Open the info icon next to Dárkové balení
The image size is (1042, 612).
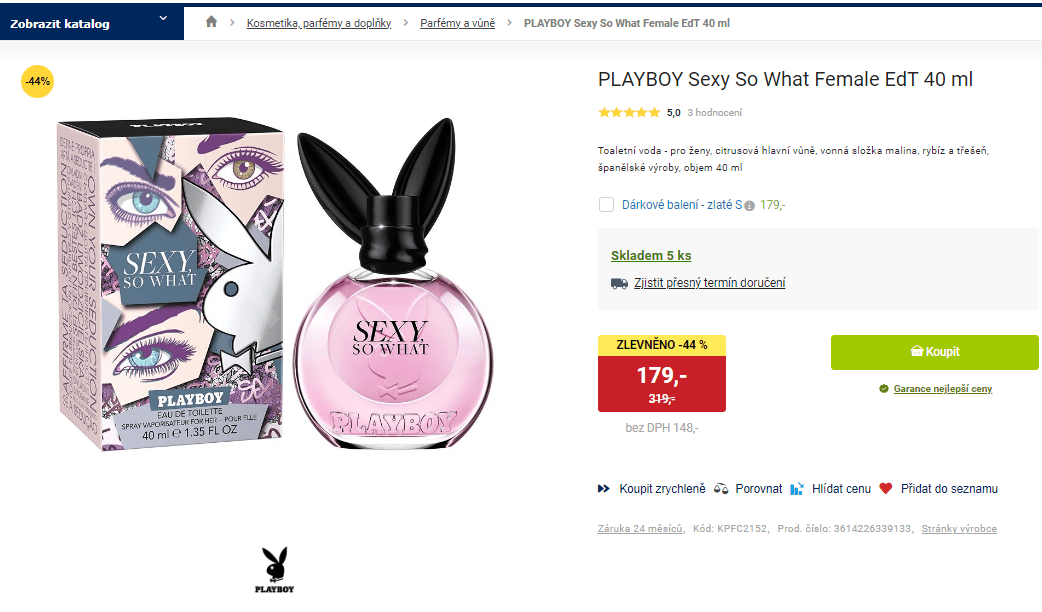pos(748,204)
